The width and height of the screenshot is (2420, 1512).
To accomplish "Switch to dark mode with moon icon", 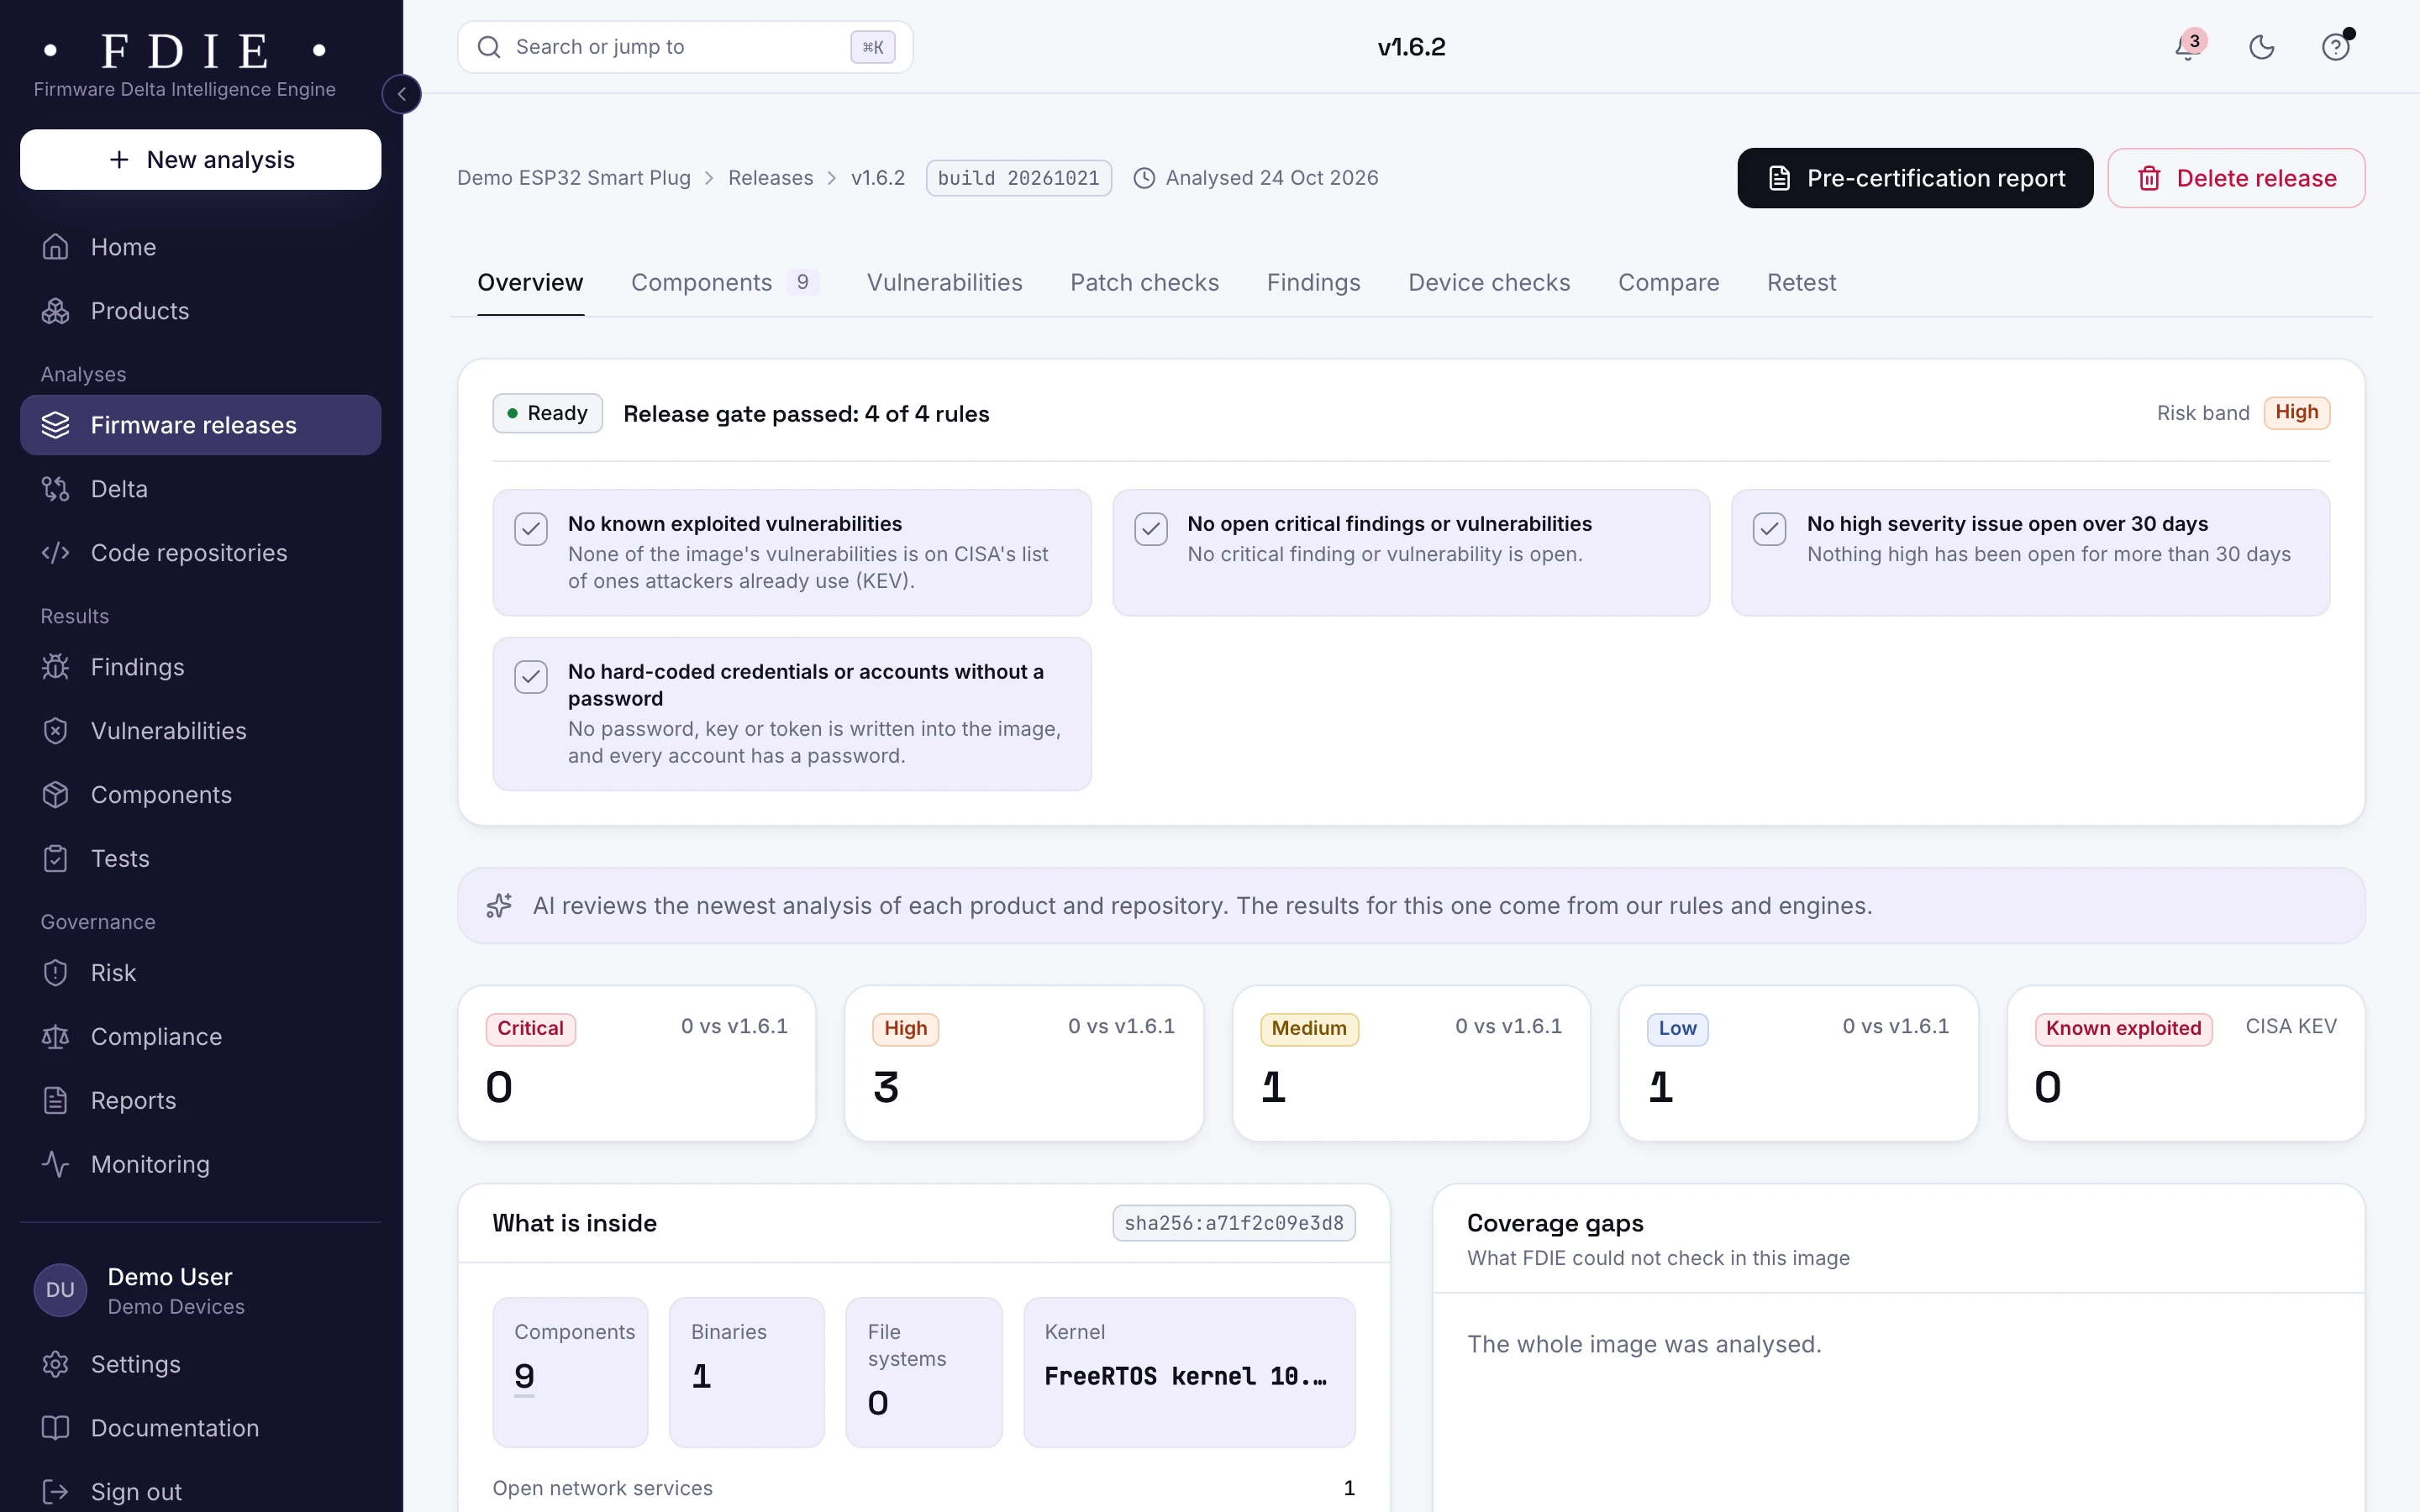I will [x=2262, y=47].
